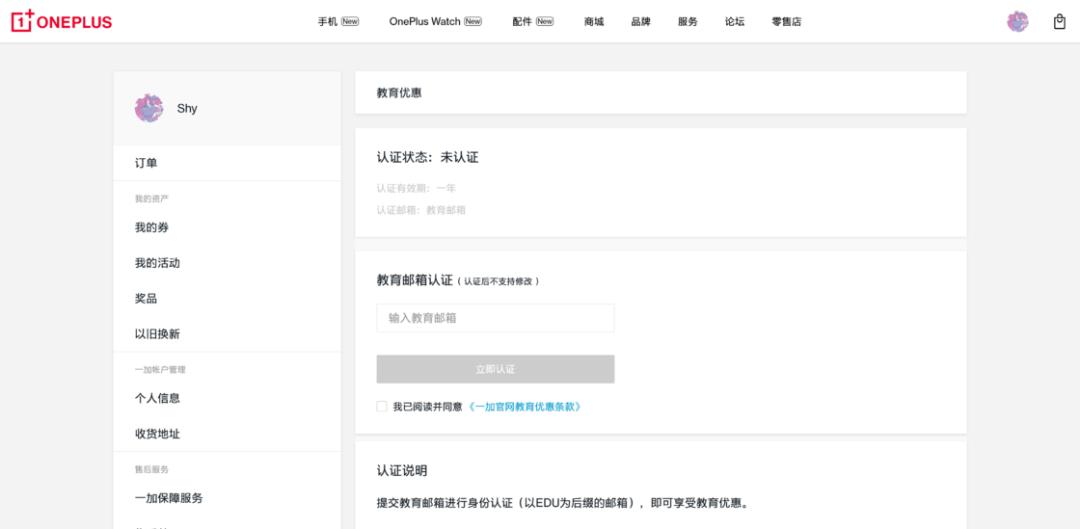
Task: Click the Shy profile avatar in sidebar
Action: click(x=149, y=108)
